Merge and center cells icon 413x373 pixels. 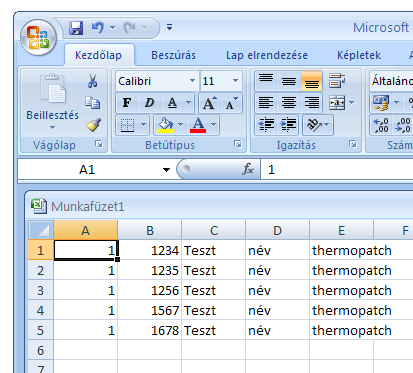pos(337,103)
